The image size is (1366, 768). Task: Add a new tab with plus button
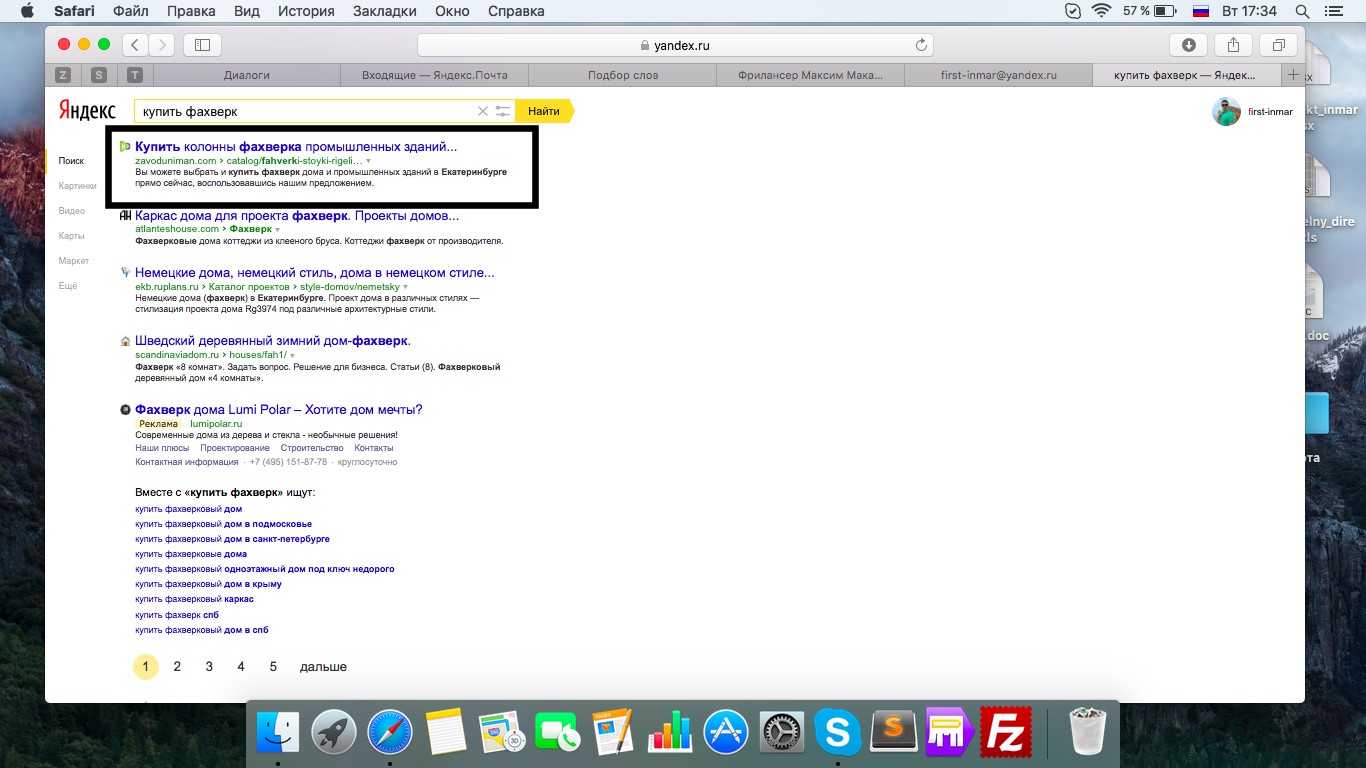[1293, 75]
